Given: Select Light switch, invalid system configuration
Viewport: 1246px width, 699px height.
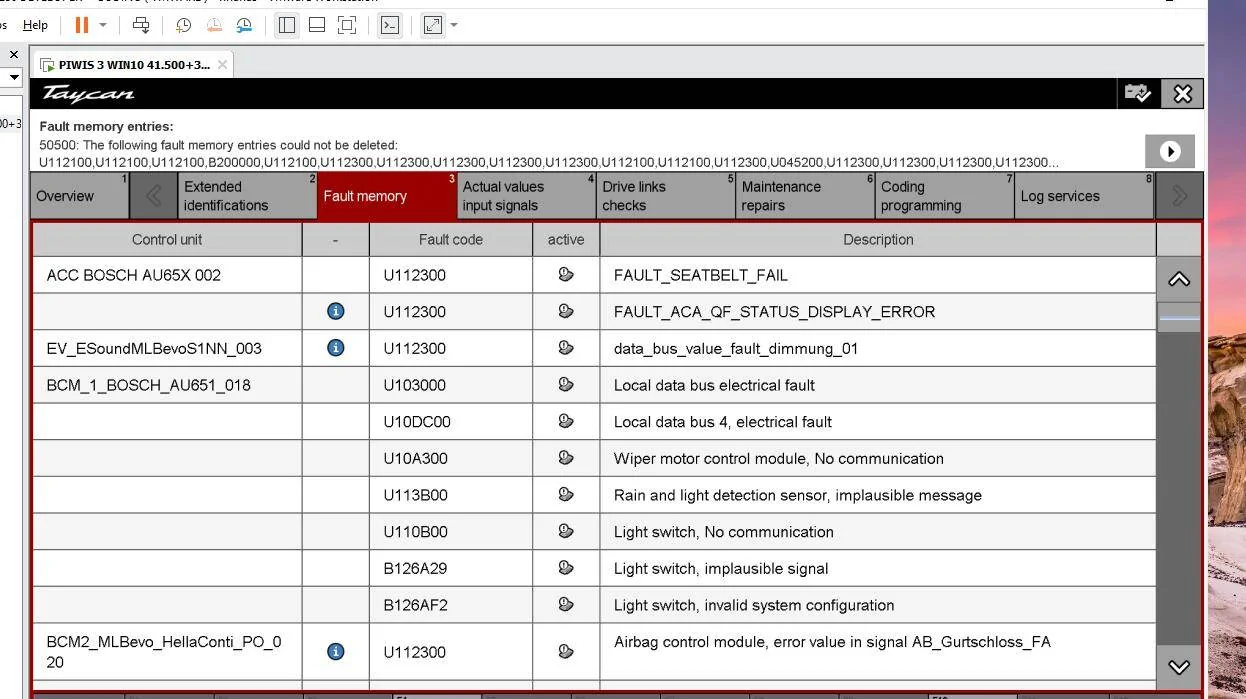Looking at the screenshot, I should (754, 605).
